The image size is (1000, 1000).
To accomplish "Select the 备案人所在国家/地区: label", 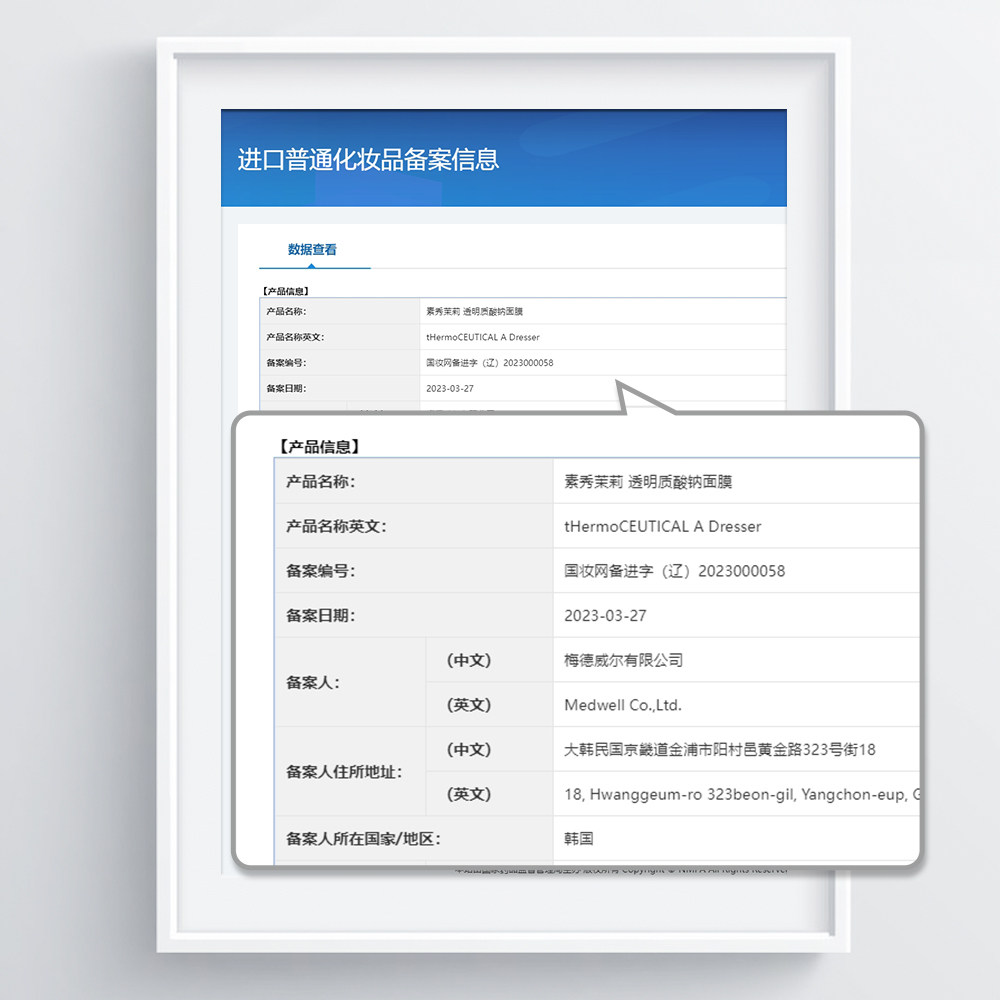I will click(x=364, y=839).
